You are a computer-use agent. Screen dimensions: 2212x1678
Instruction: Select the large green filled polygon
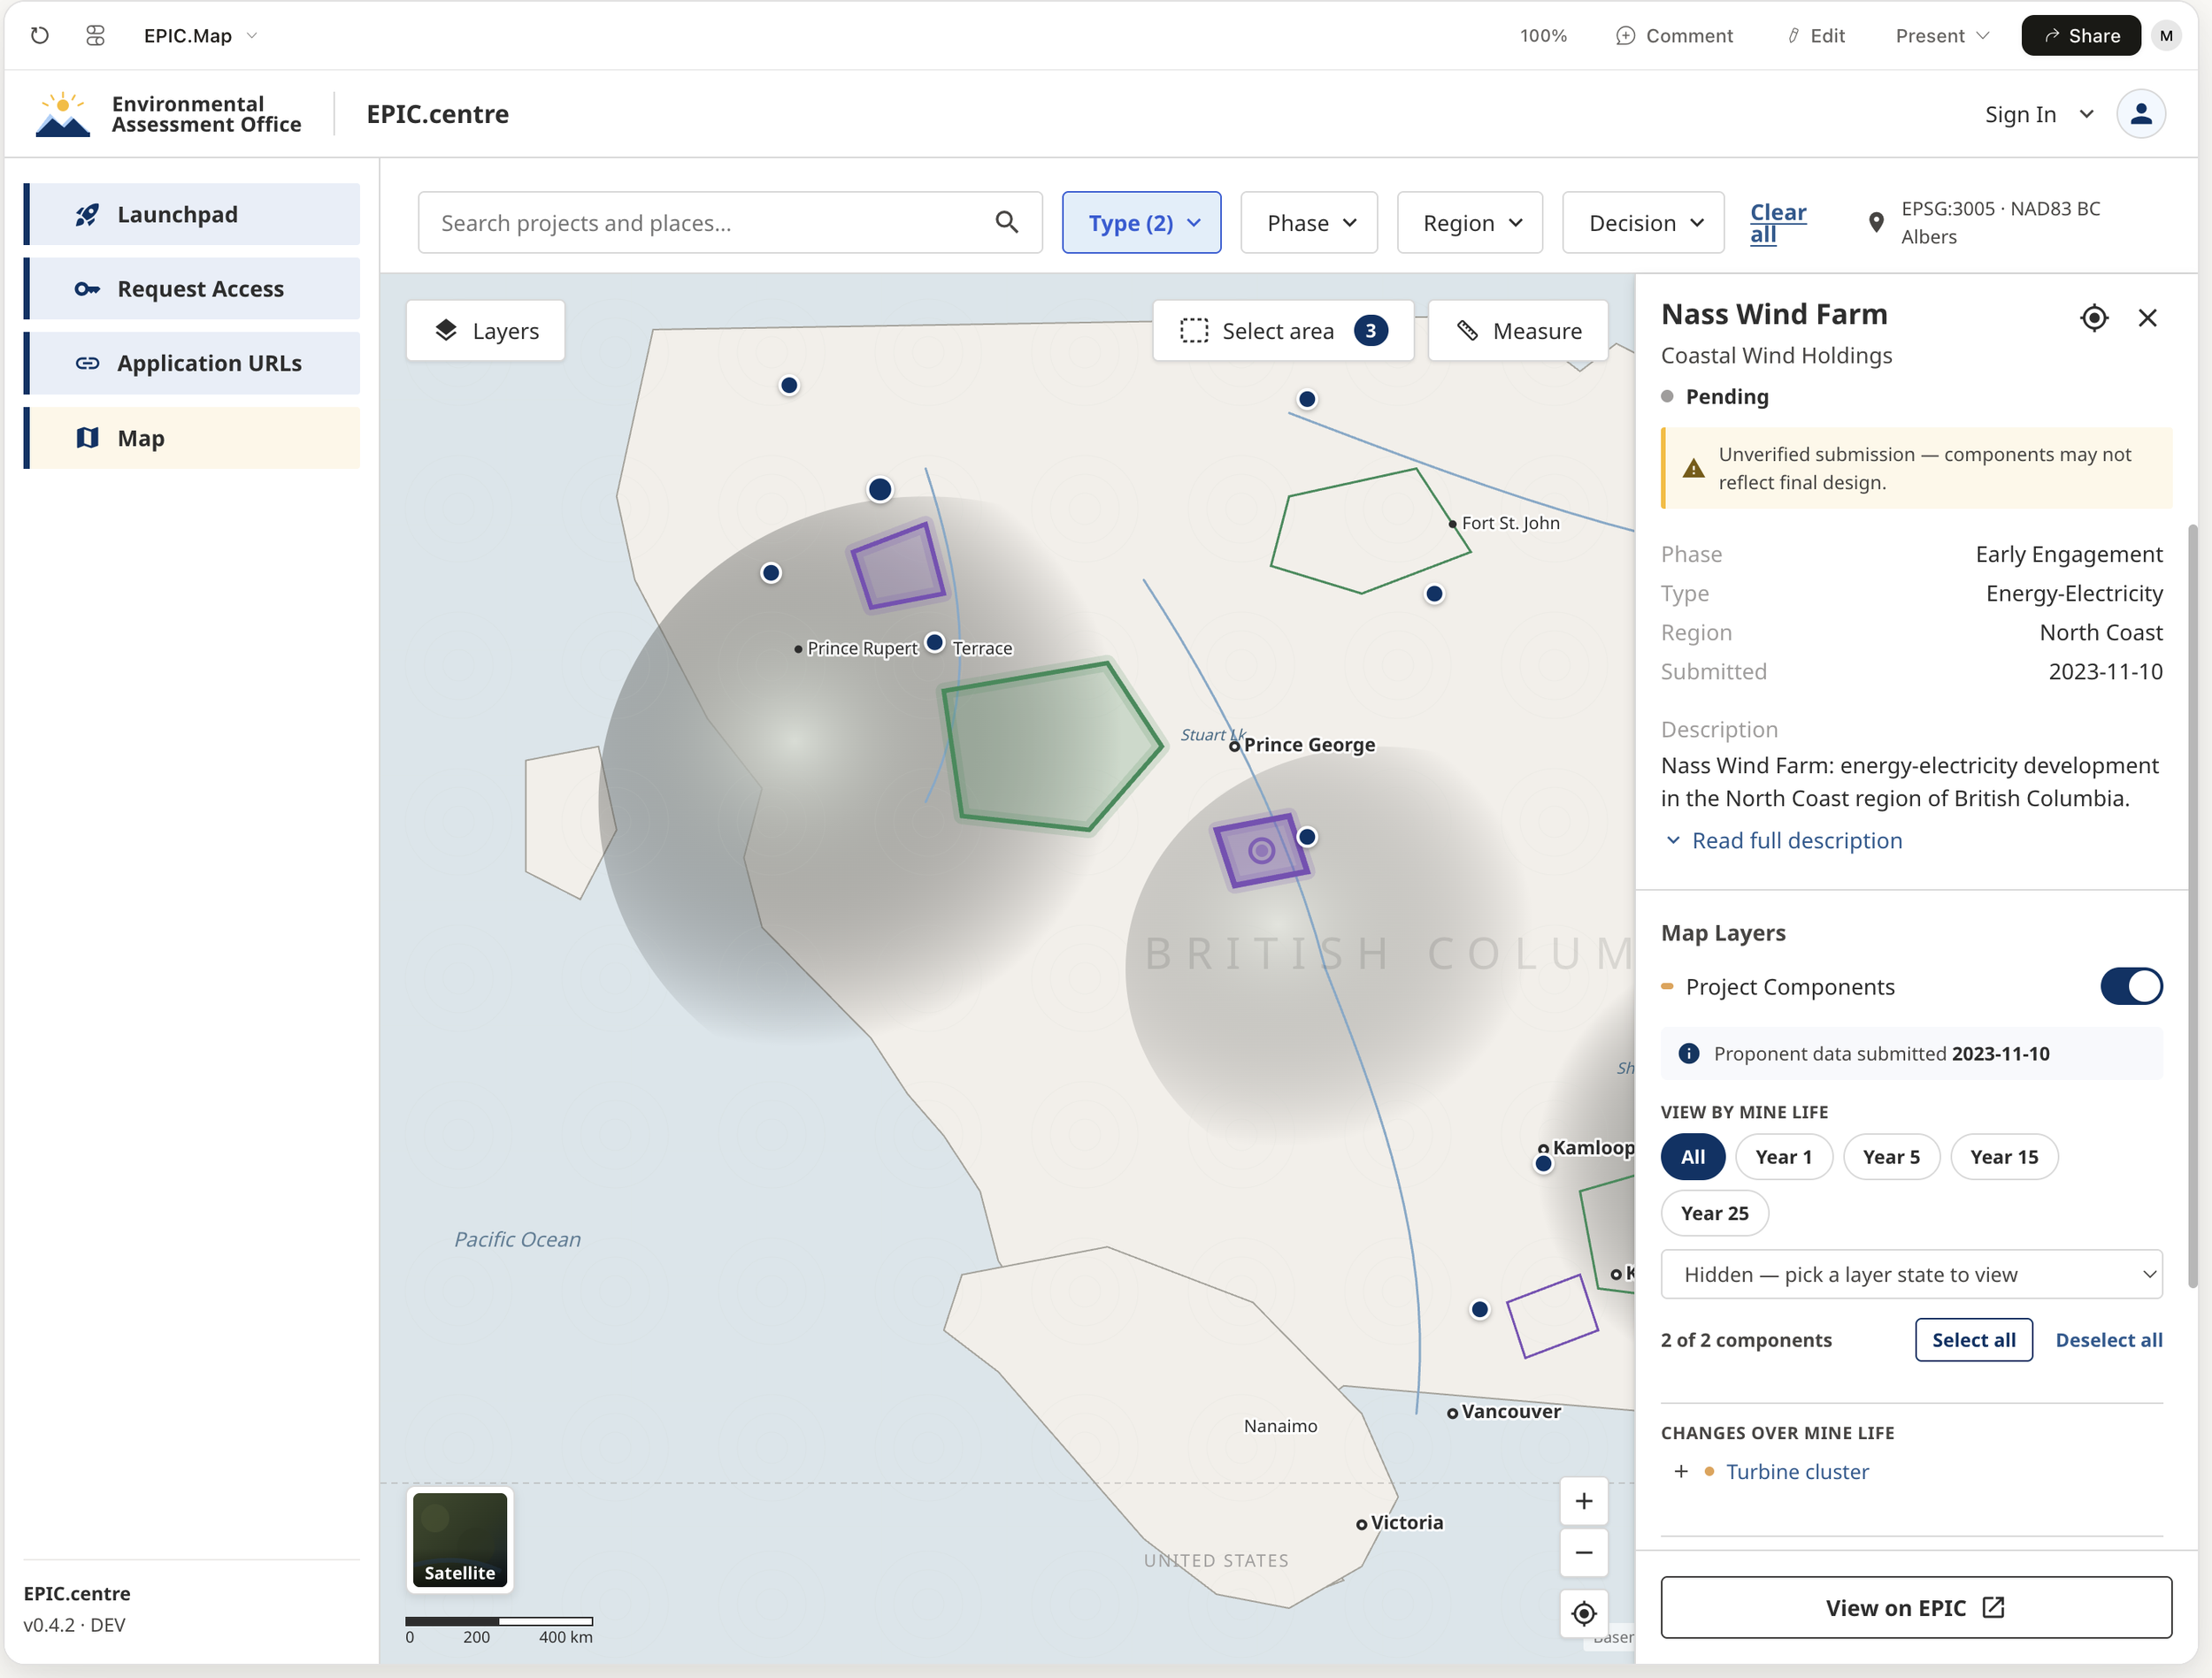click(x=1051, y=745)
